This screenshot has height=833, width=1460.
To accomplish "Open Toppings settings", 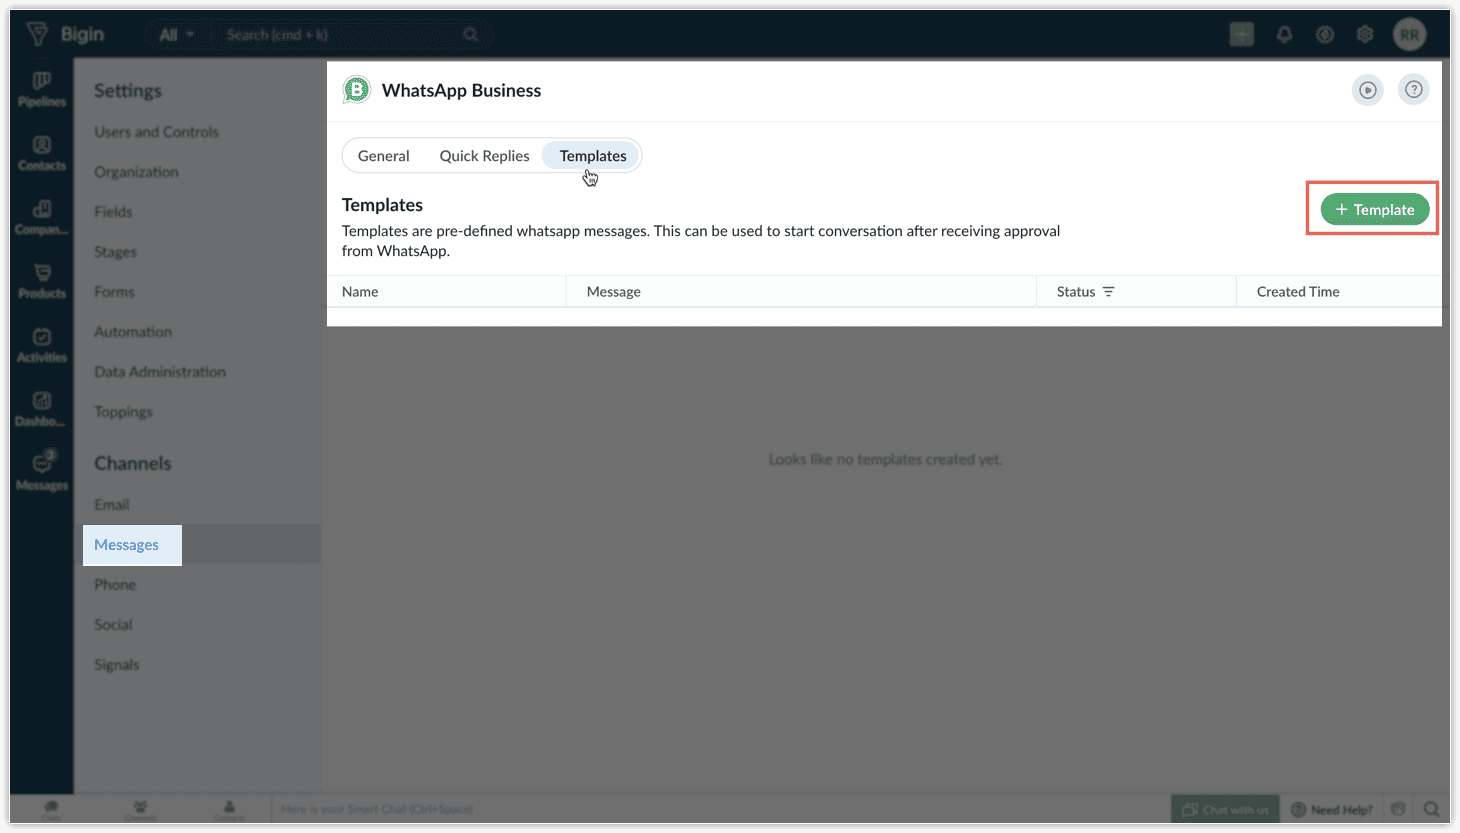I will click(123, 412).
